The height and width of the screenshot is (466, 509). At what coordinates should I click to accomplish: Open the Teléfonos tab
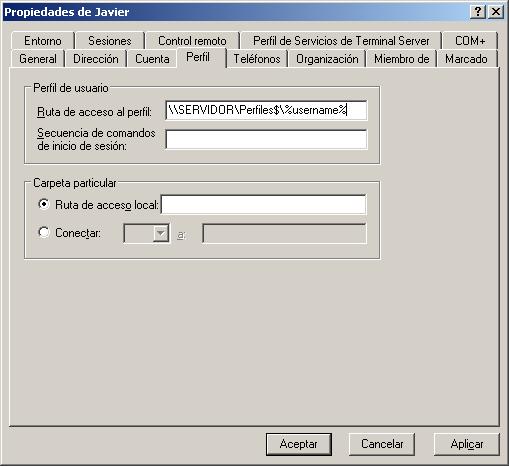point(257,59)
